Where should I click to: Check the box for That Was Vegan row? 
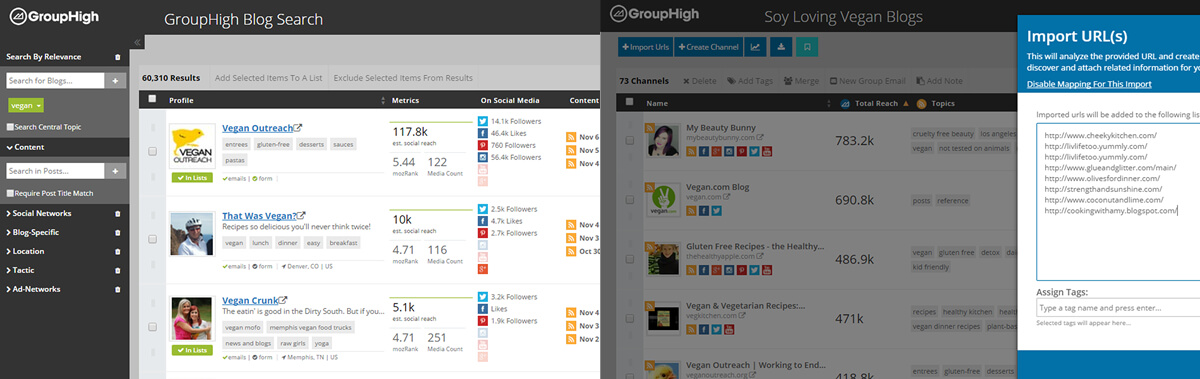152,239
